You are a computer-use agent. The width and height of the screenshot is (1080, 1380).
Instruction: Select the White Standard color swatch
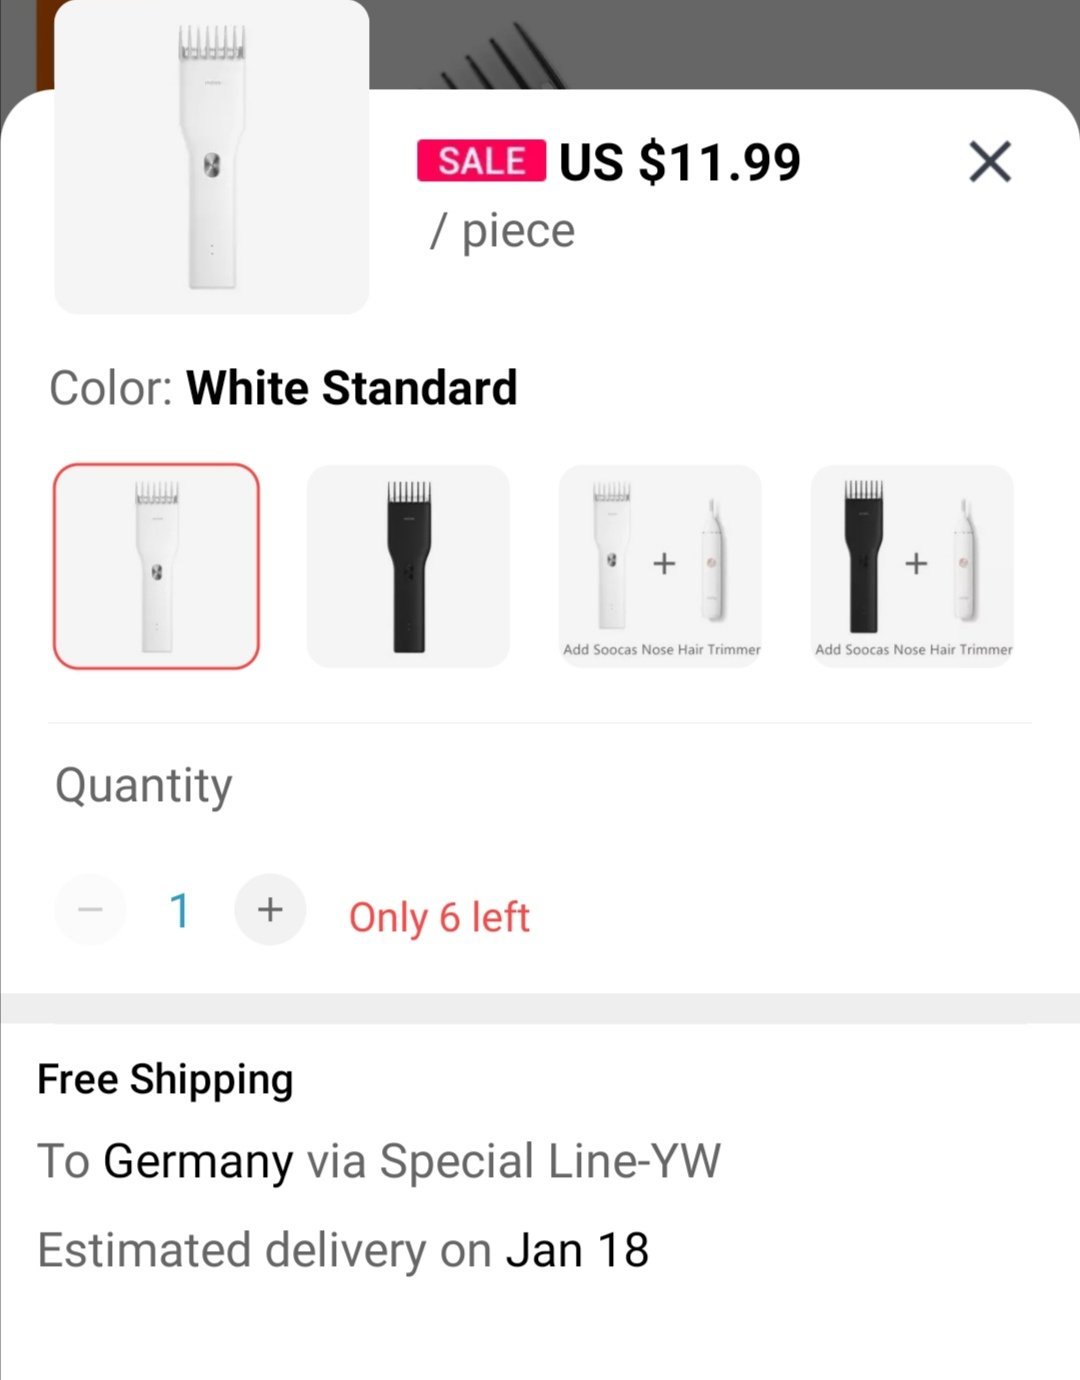pyautogui.click(x=156, y=566)
